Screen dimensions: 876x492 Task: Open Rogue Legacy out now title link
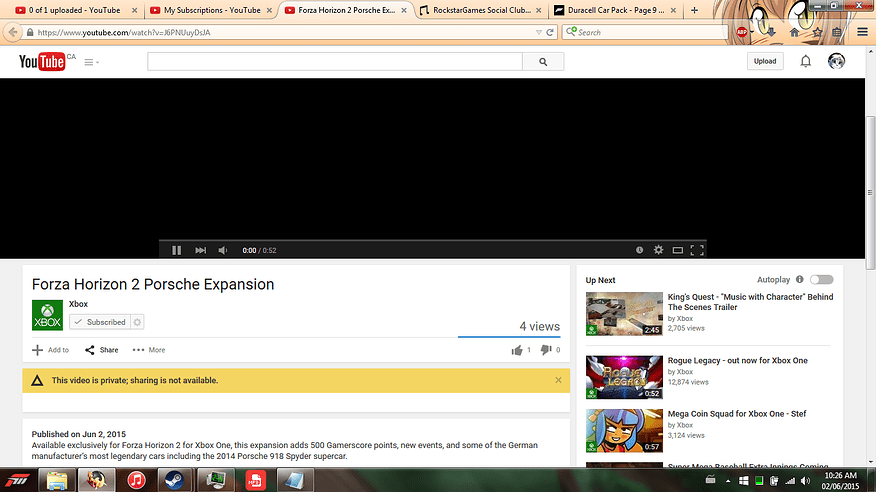pyautogui.click(x=737, y=361)
